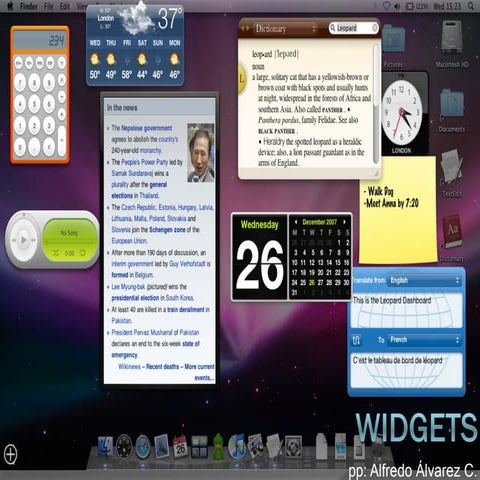Click the Trash icon in the Dock
Image resolution: width=480 pixels, height=480 pixels.
[378, 447]
